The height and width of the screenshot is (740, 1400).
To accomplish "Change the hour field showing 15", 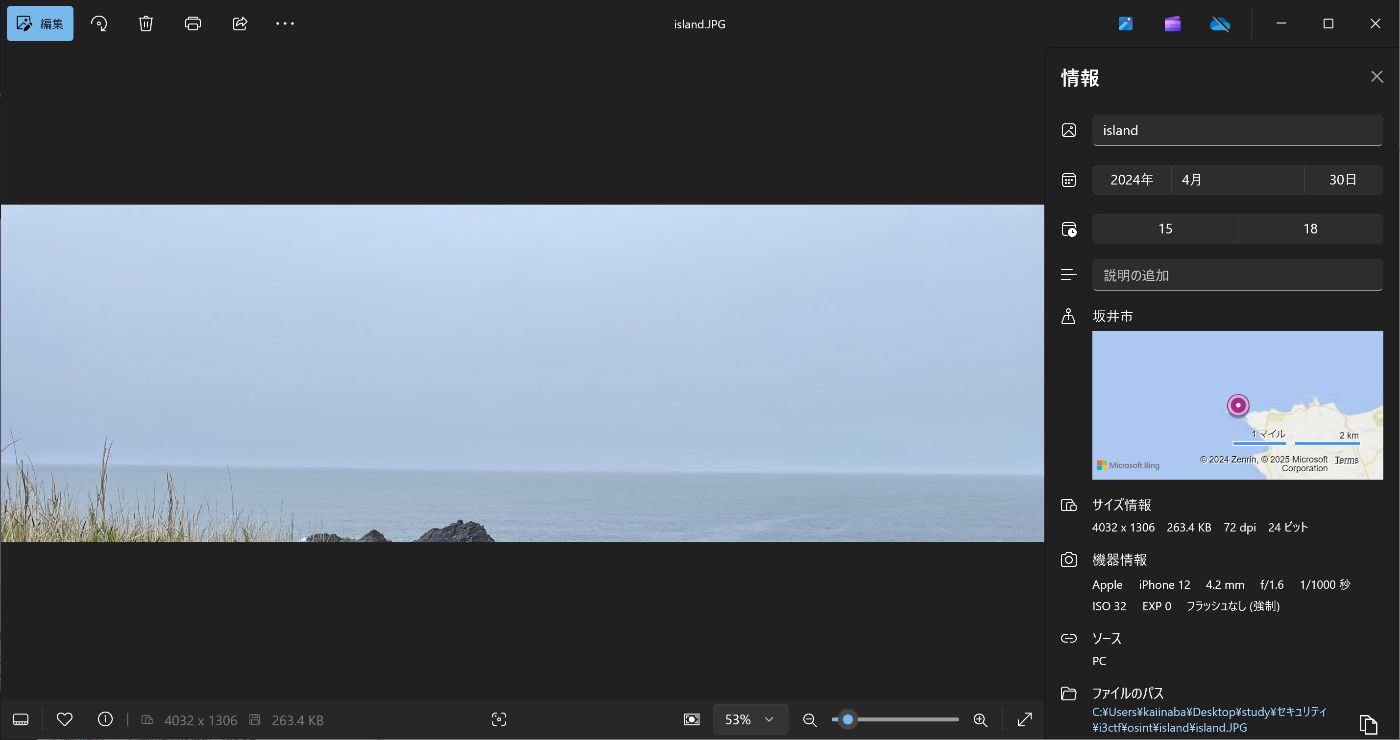I will [1165, 229].
